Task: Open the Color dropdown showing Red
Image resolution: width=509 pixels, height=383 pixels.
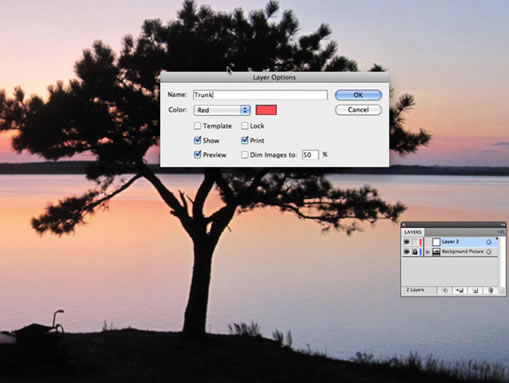Action: [222, 110]
